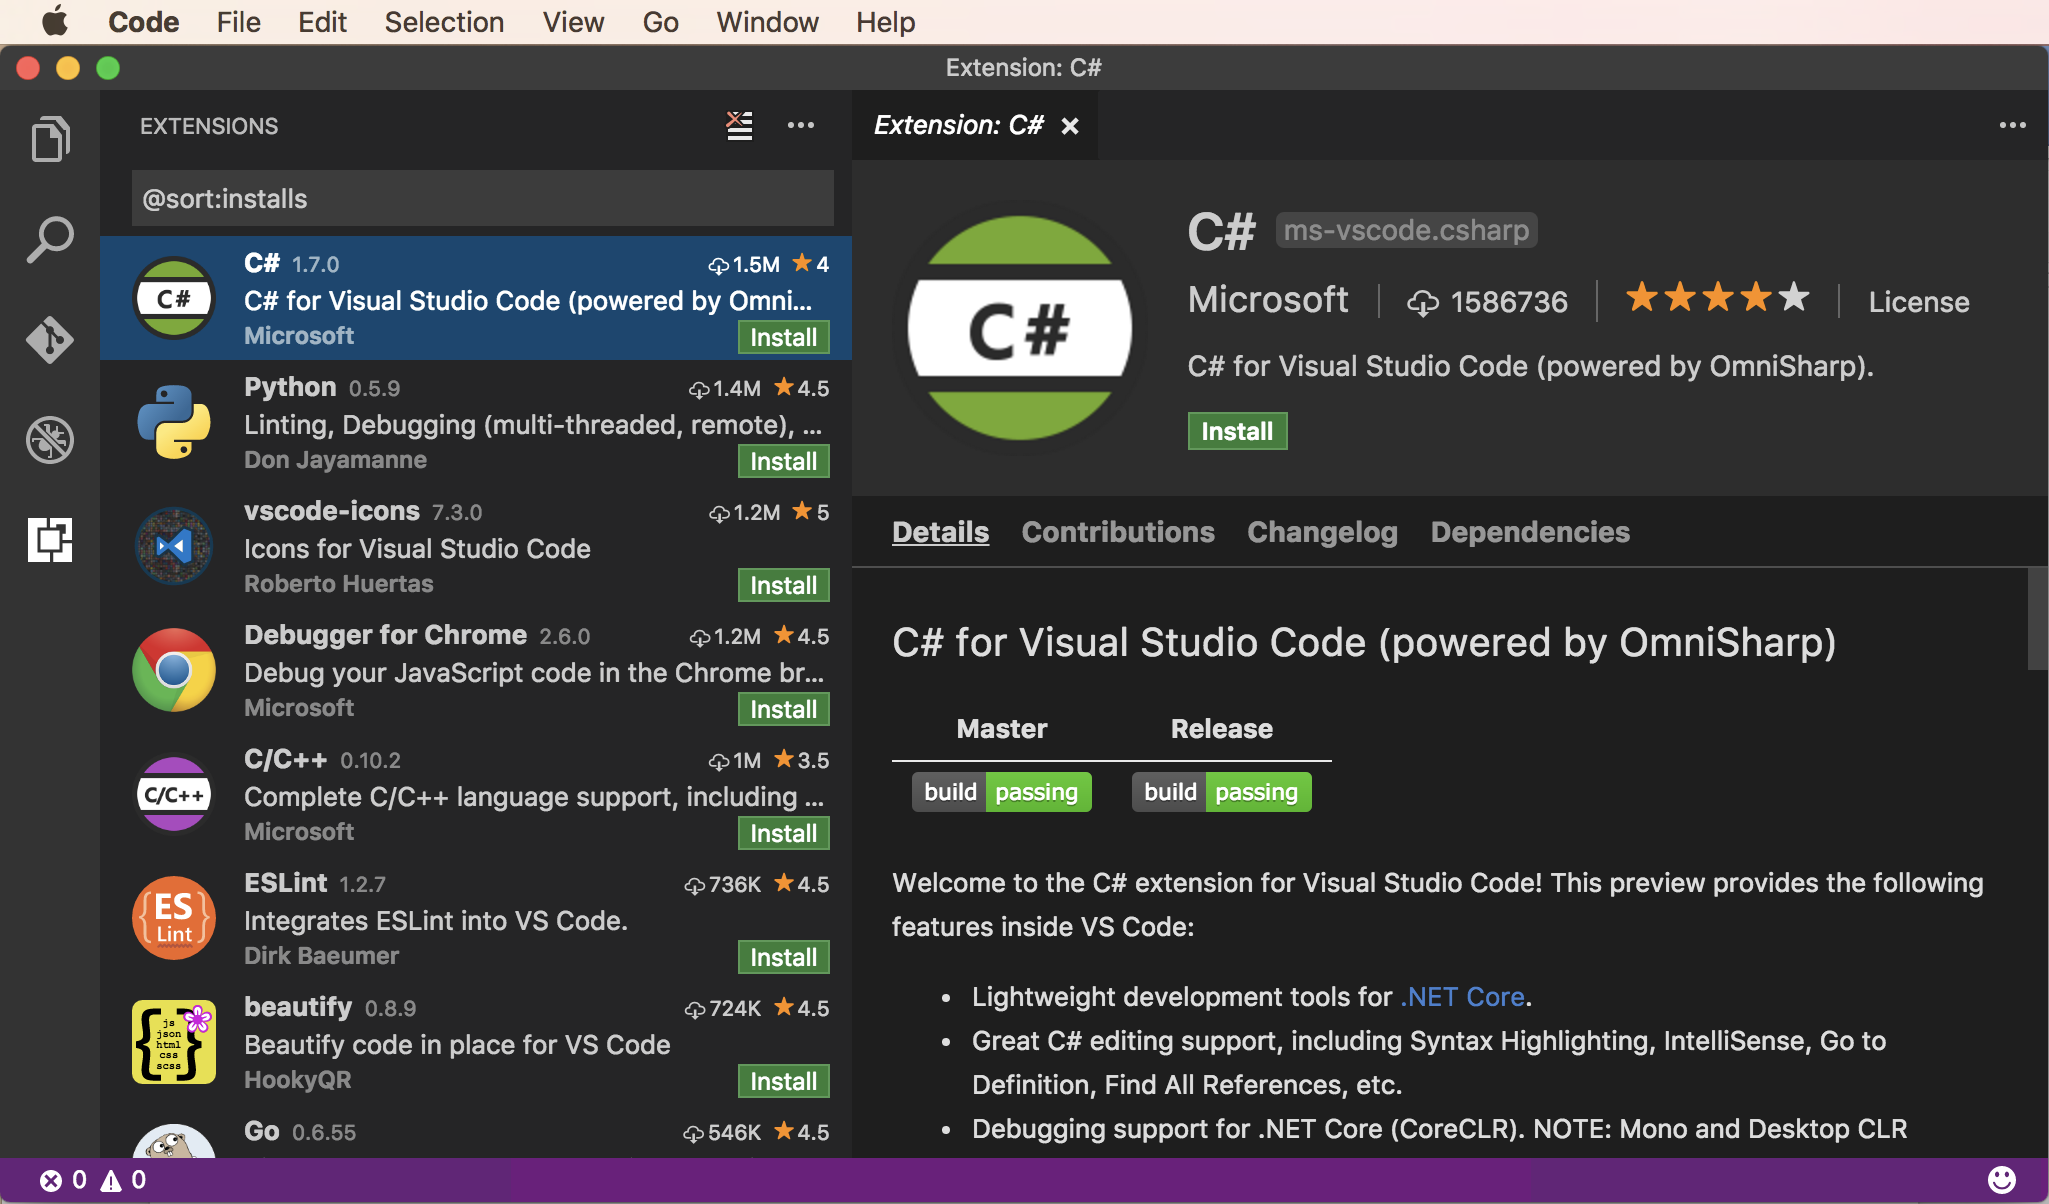Install the ESLint extension
The height and width of the screenshot is (1204, 2049).
[784, 957]
